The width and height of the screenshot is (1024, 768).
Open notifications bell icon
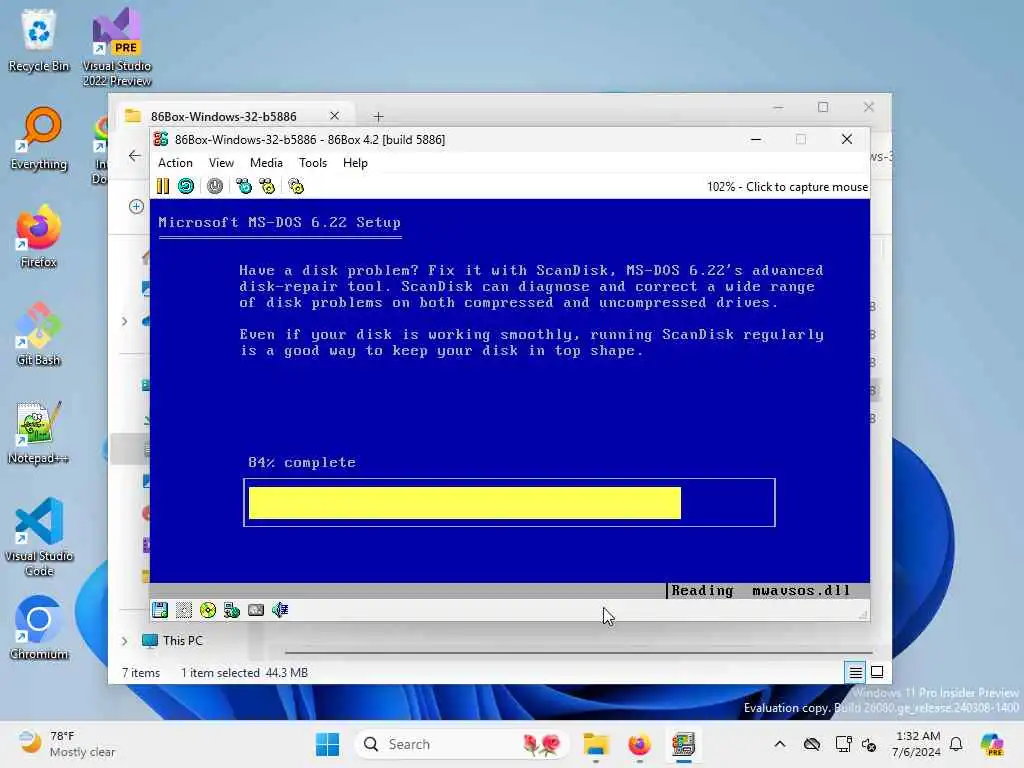point(957,744)
